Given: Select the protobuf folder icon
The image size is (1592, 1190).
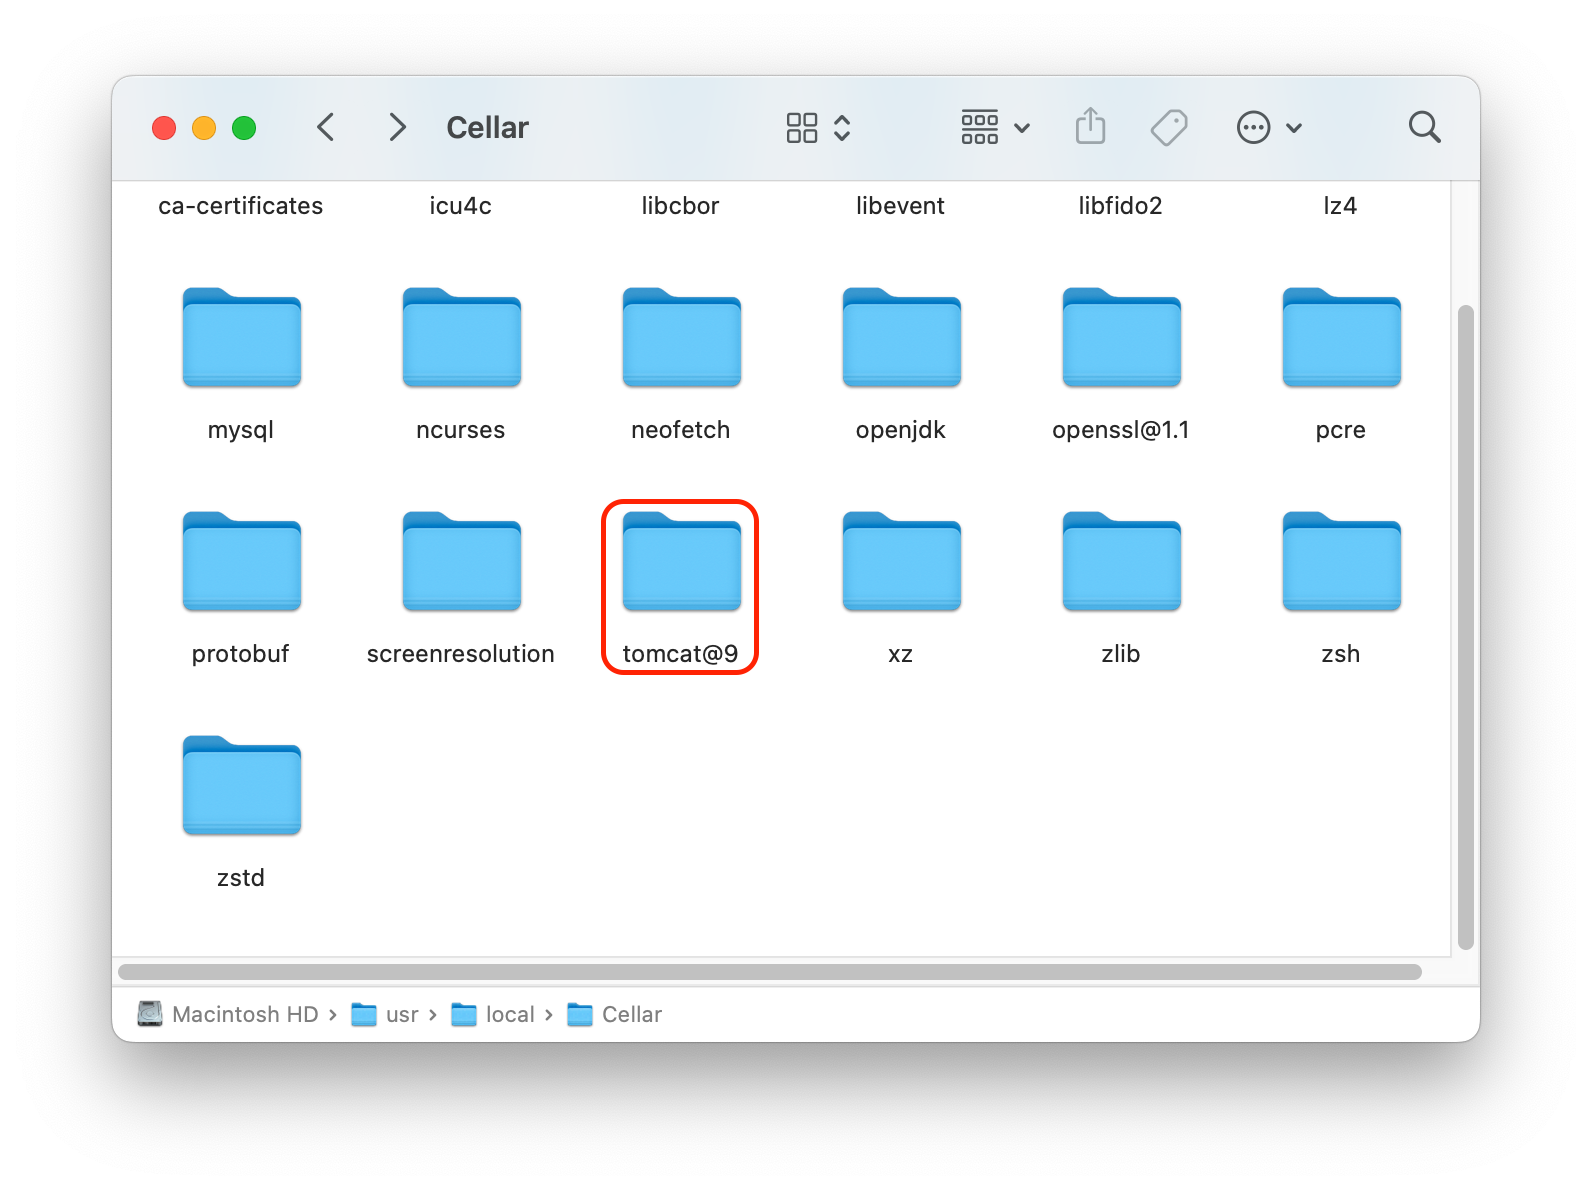Looking at the screenshot, I should pyautogui.click(x=241, y=562).
